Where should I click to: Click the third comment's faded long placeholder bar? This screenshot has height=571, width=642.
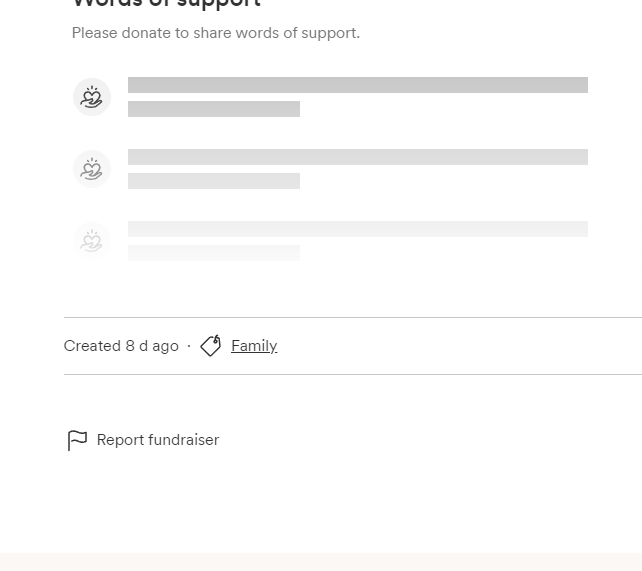pos(357,229)
